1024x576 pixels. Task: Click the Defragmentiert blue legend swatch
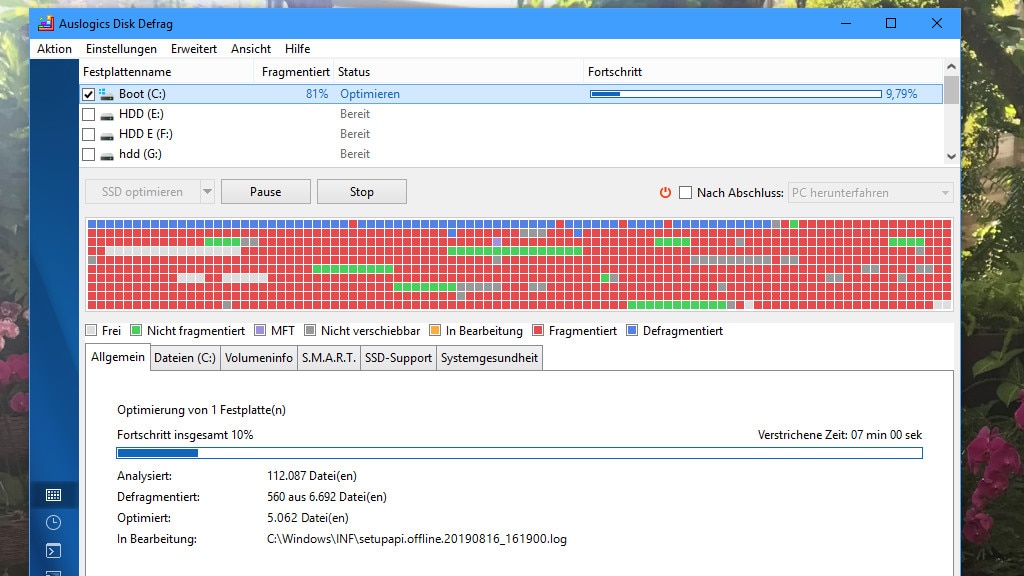[x=632, y=330]
